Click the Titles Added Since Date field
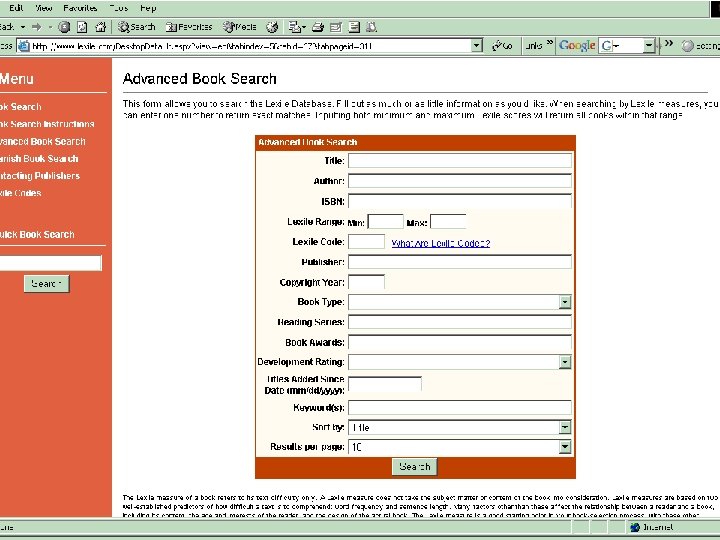Image resolution: width=720 pixels, height=540 pixels. click(385, 384)
